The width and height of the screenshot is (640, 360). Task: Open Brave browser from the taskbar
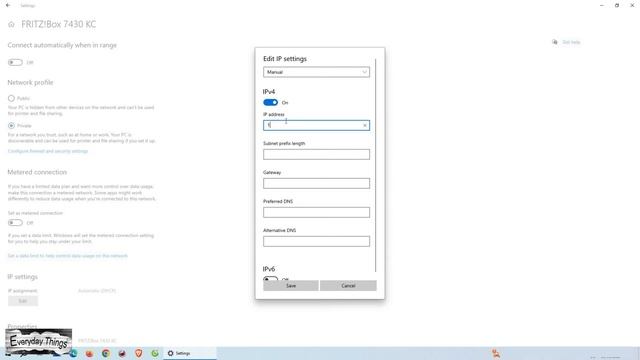138,353
